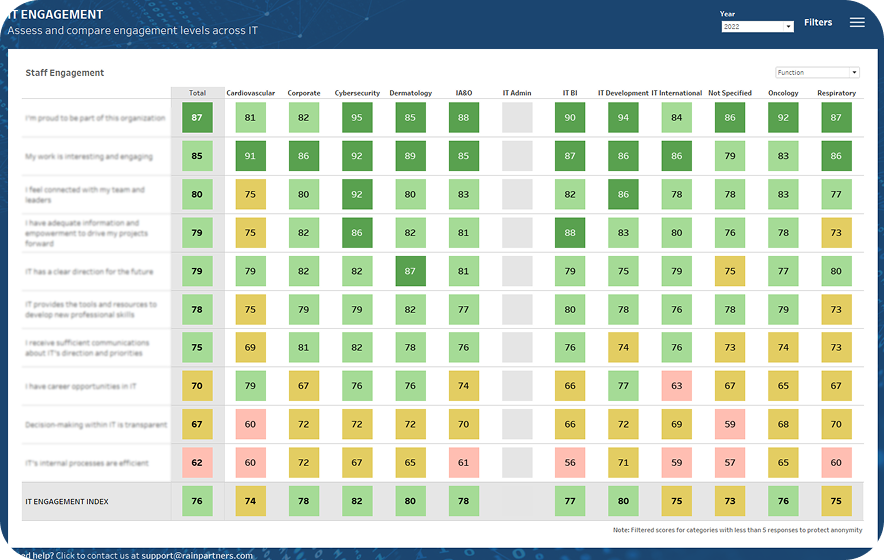This screenshot has width=884, height=560.
Task: Select the Cardiovascular column header
Action: tap(250, 93)
